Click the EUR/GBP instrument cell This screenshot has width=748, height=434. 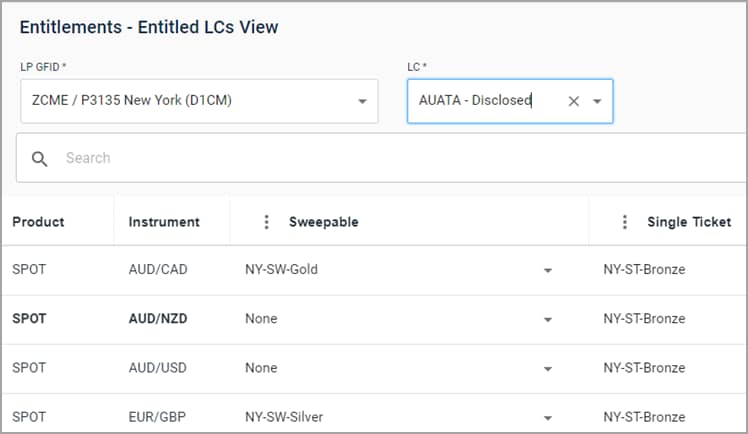158,417
